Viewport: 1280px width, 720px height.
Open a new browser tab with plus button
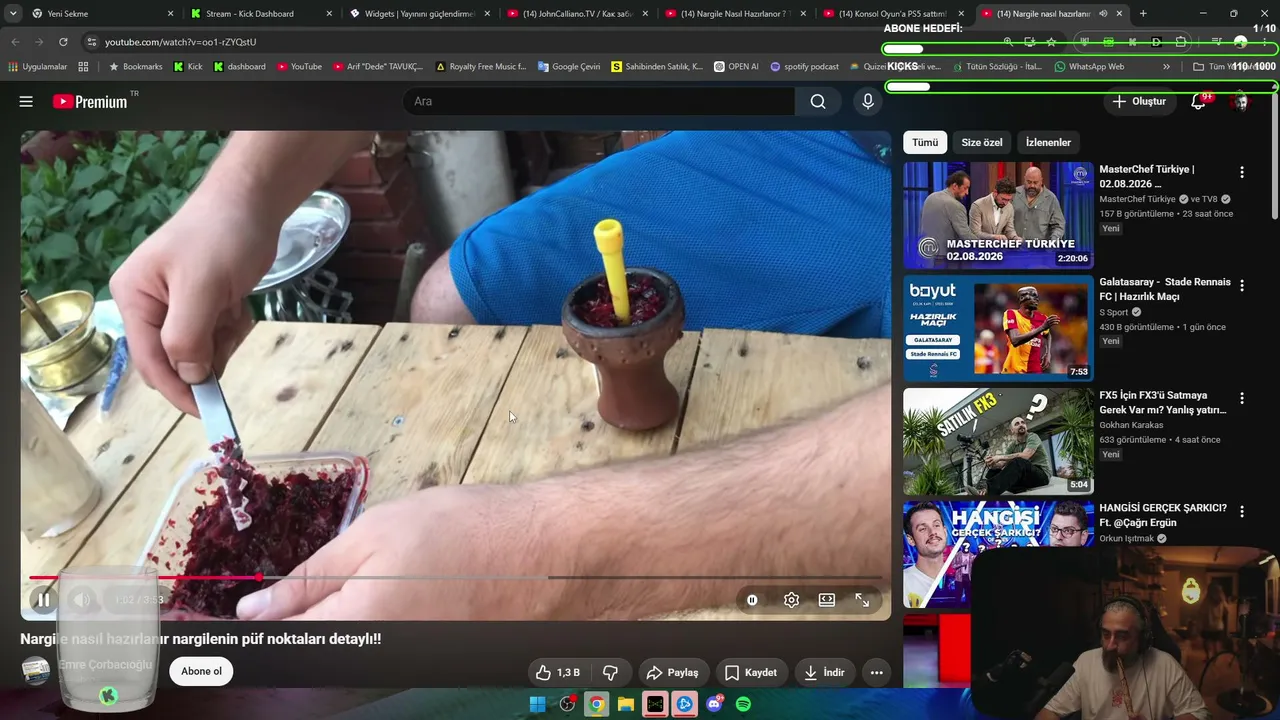[1143, 14]
